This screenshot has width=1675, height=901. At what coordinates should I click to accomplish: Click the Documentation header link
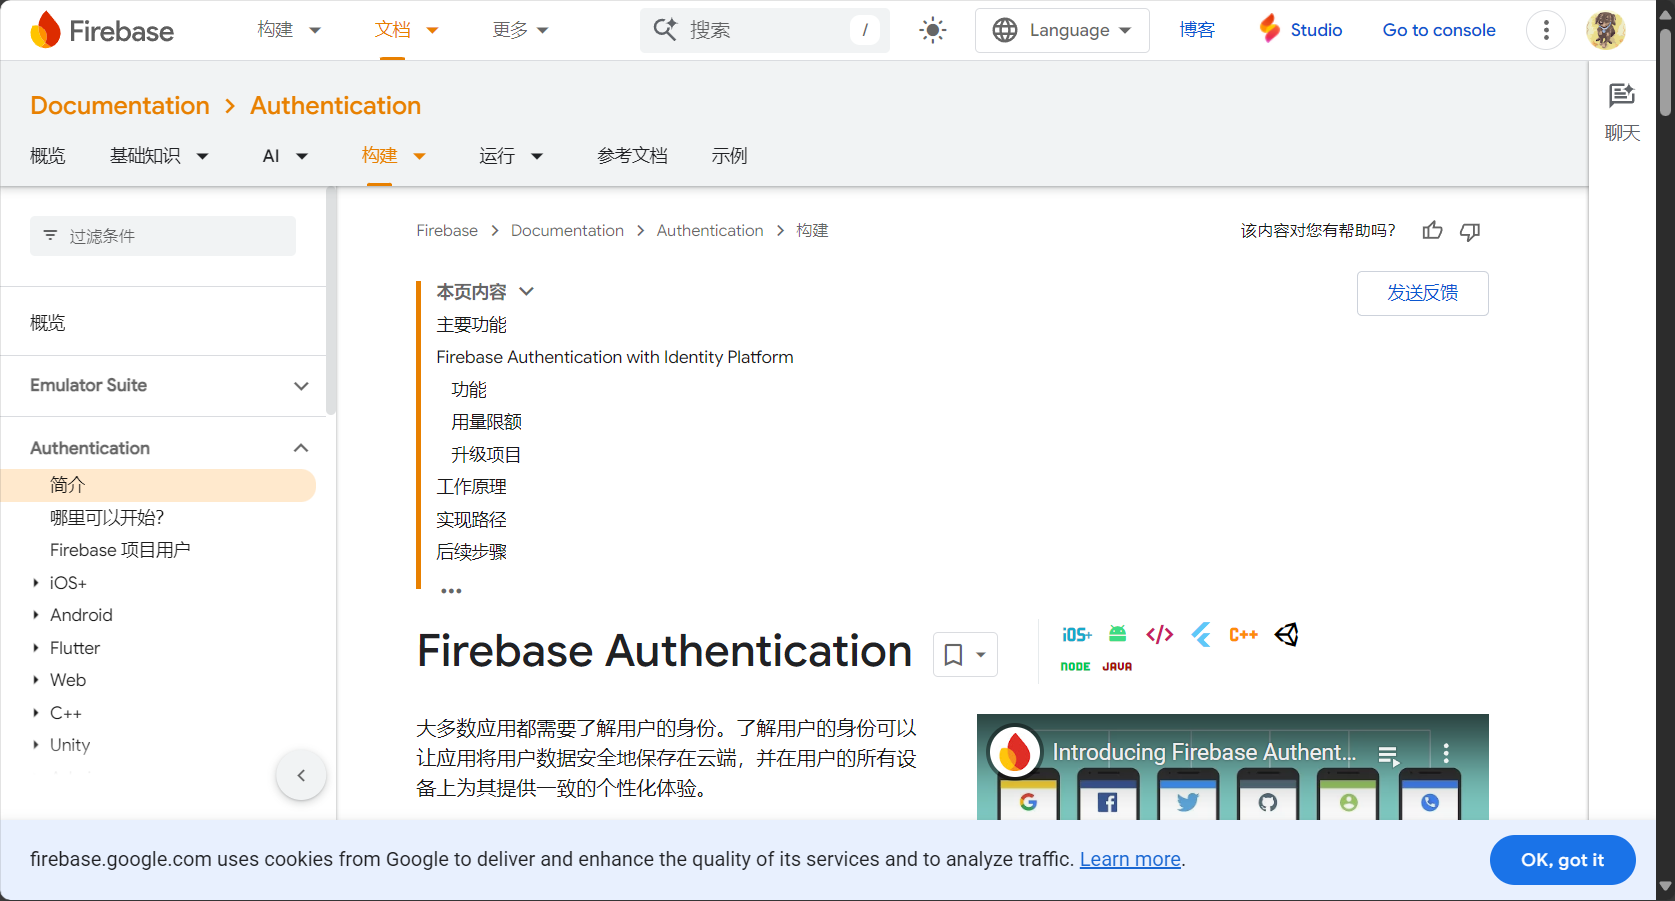(120, 105)
